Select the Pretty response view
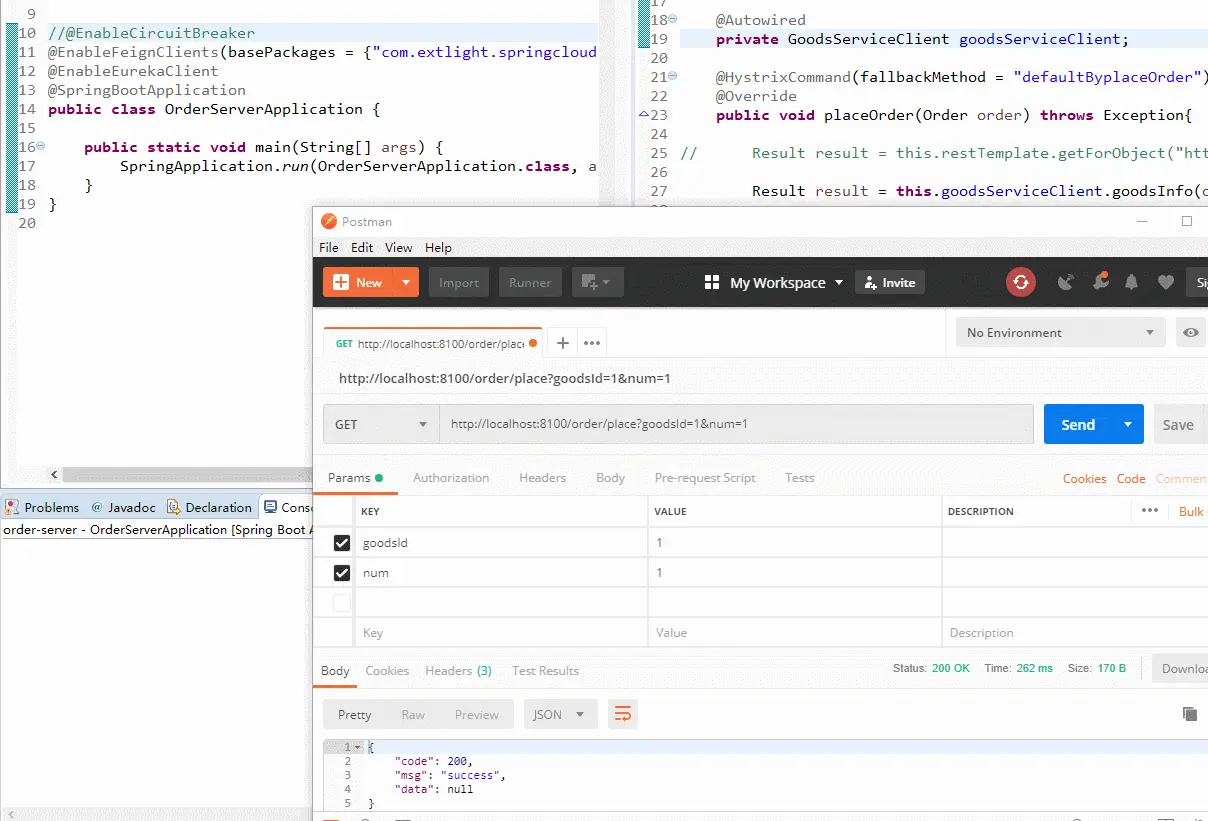1208x821 pixels. click(355, 714)
